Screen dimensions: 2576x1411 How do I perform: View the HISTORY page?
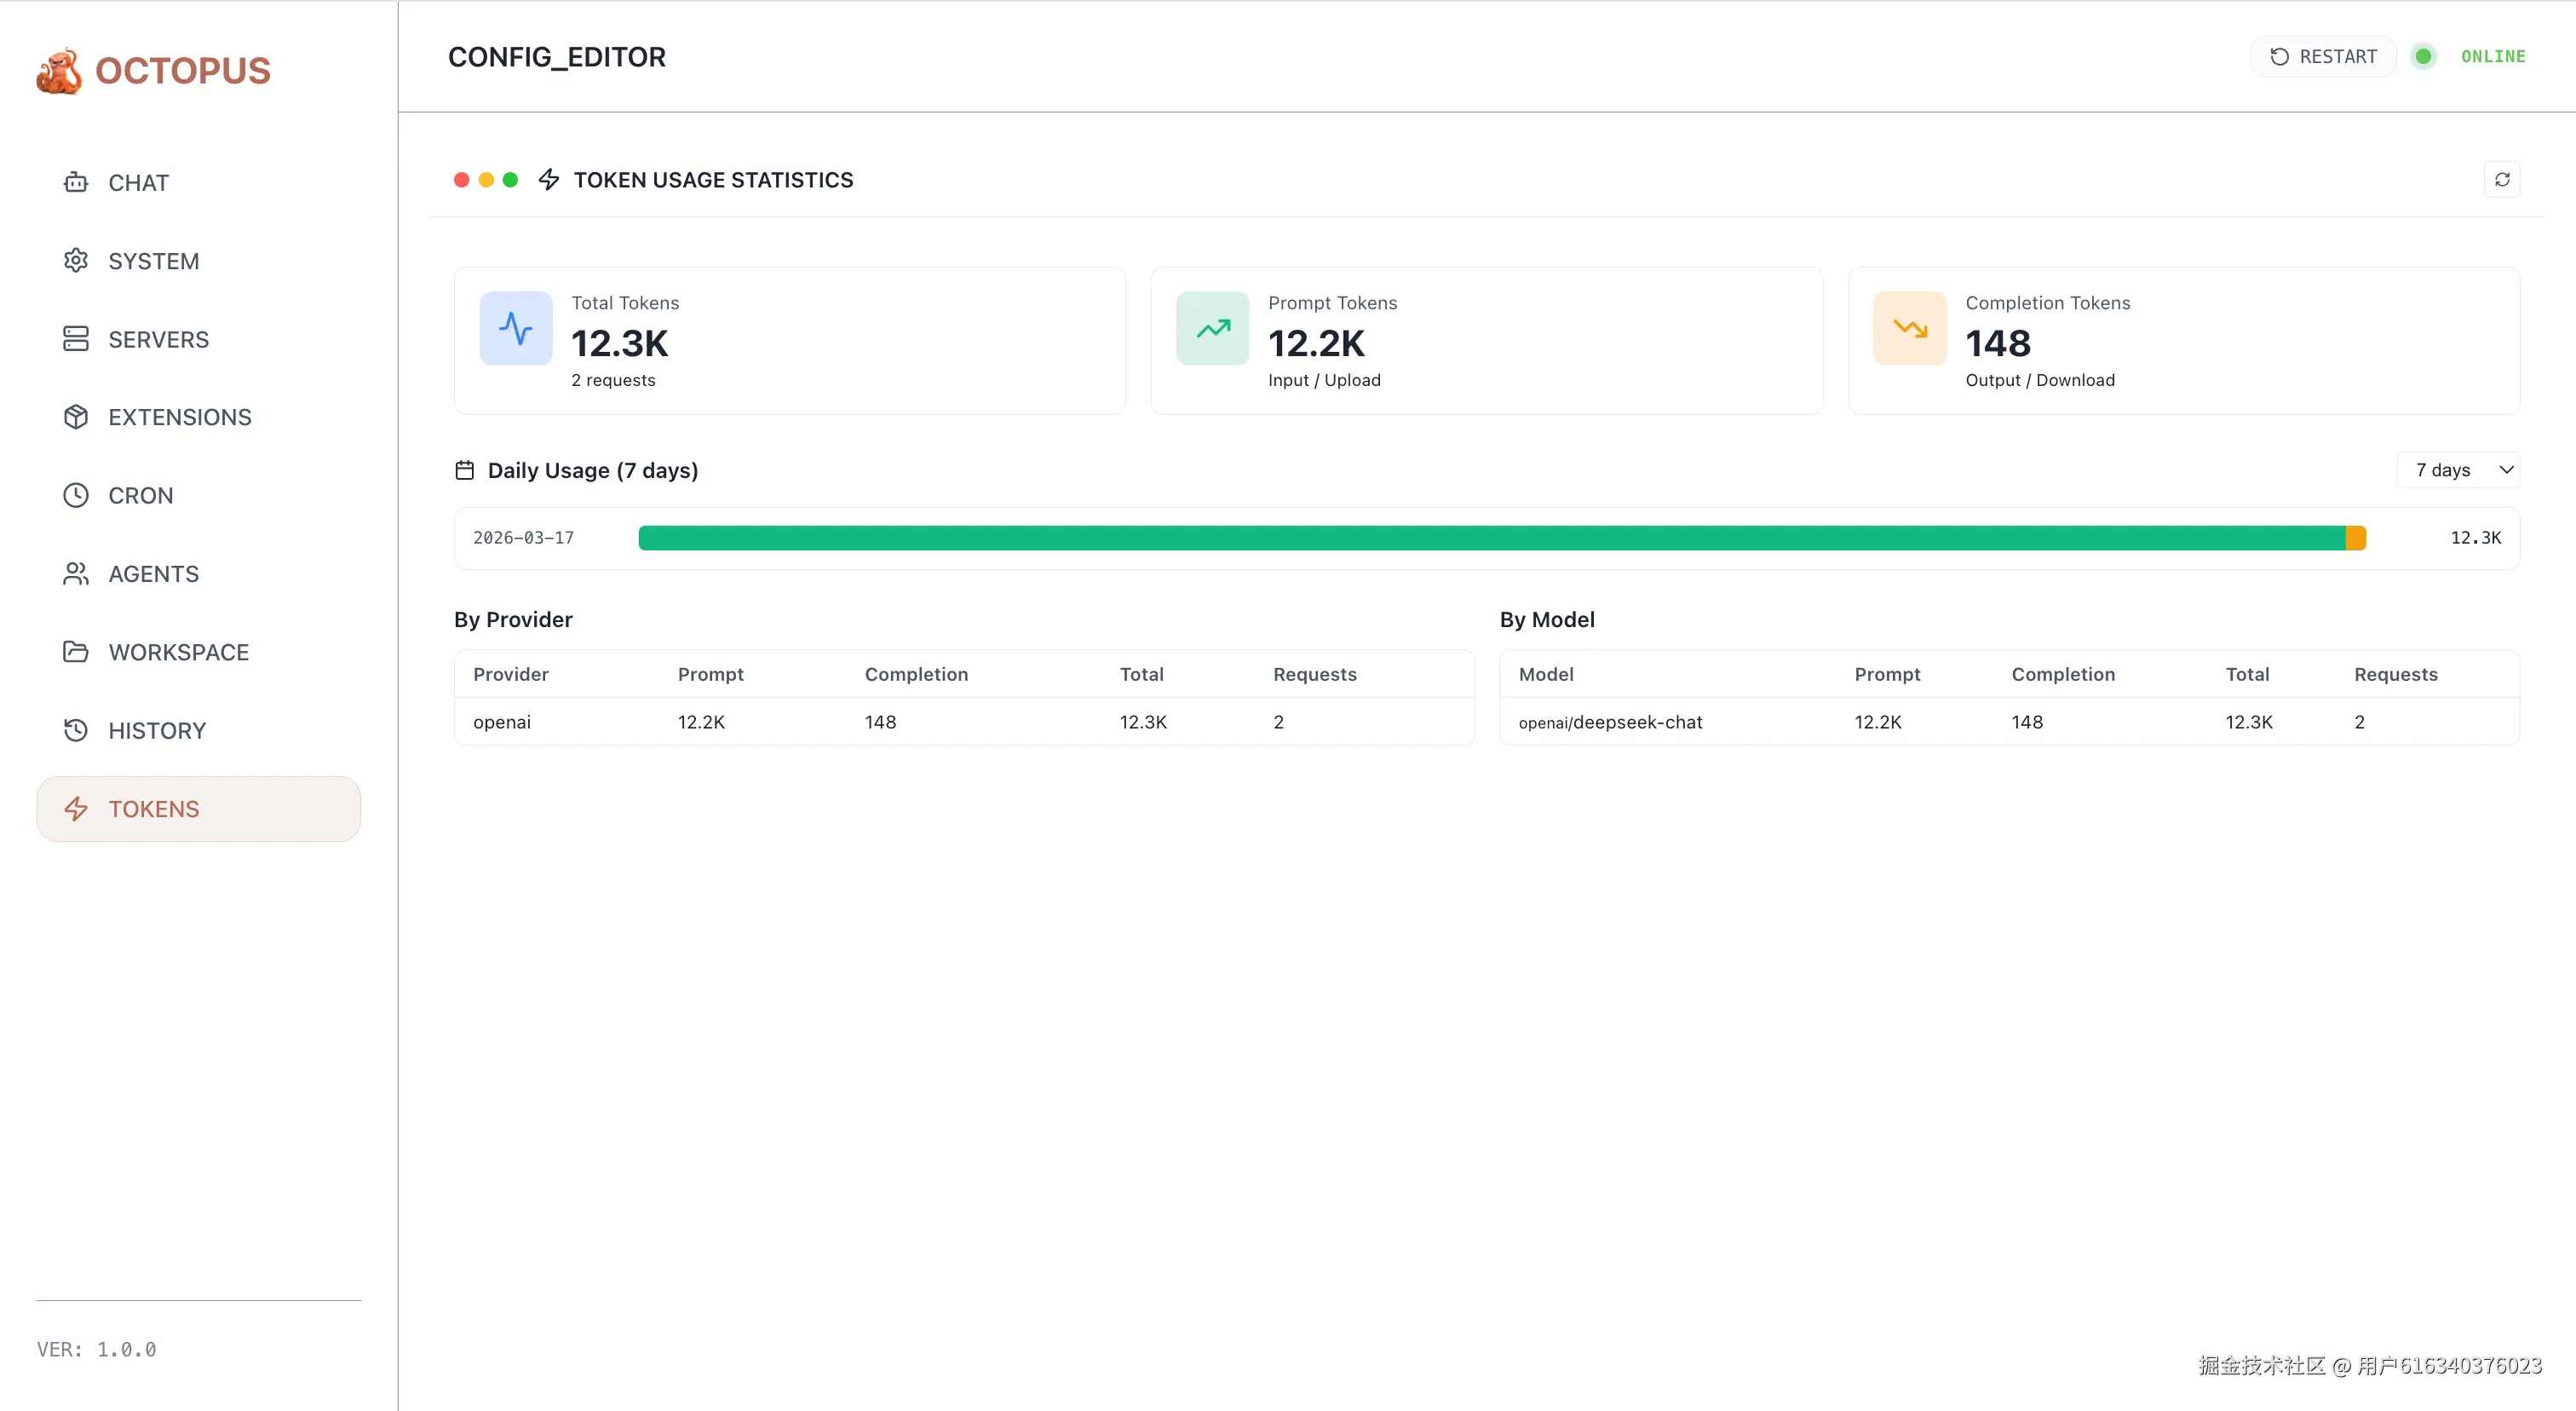(157, 731)
